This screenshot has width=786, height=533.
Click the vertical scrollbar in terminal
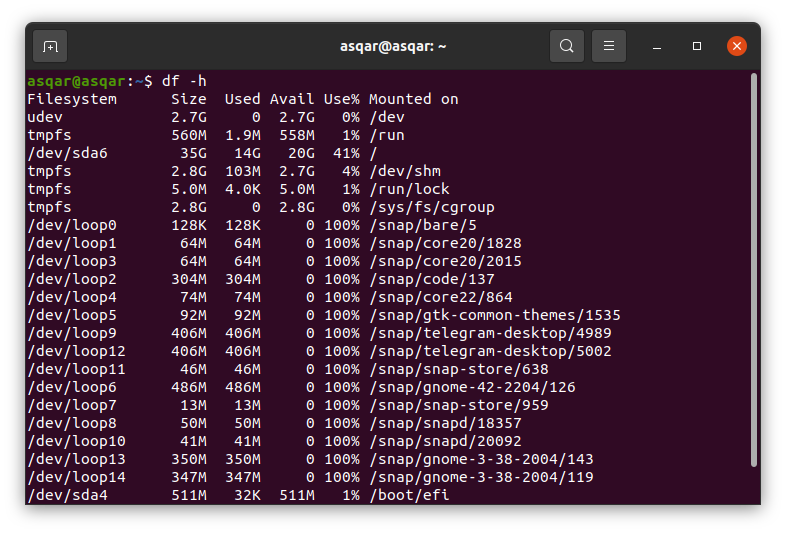(x=753, y=270)
